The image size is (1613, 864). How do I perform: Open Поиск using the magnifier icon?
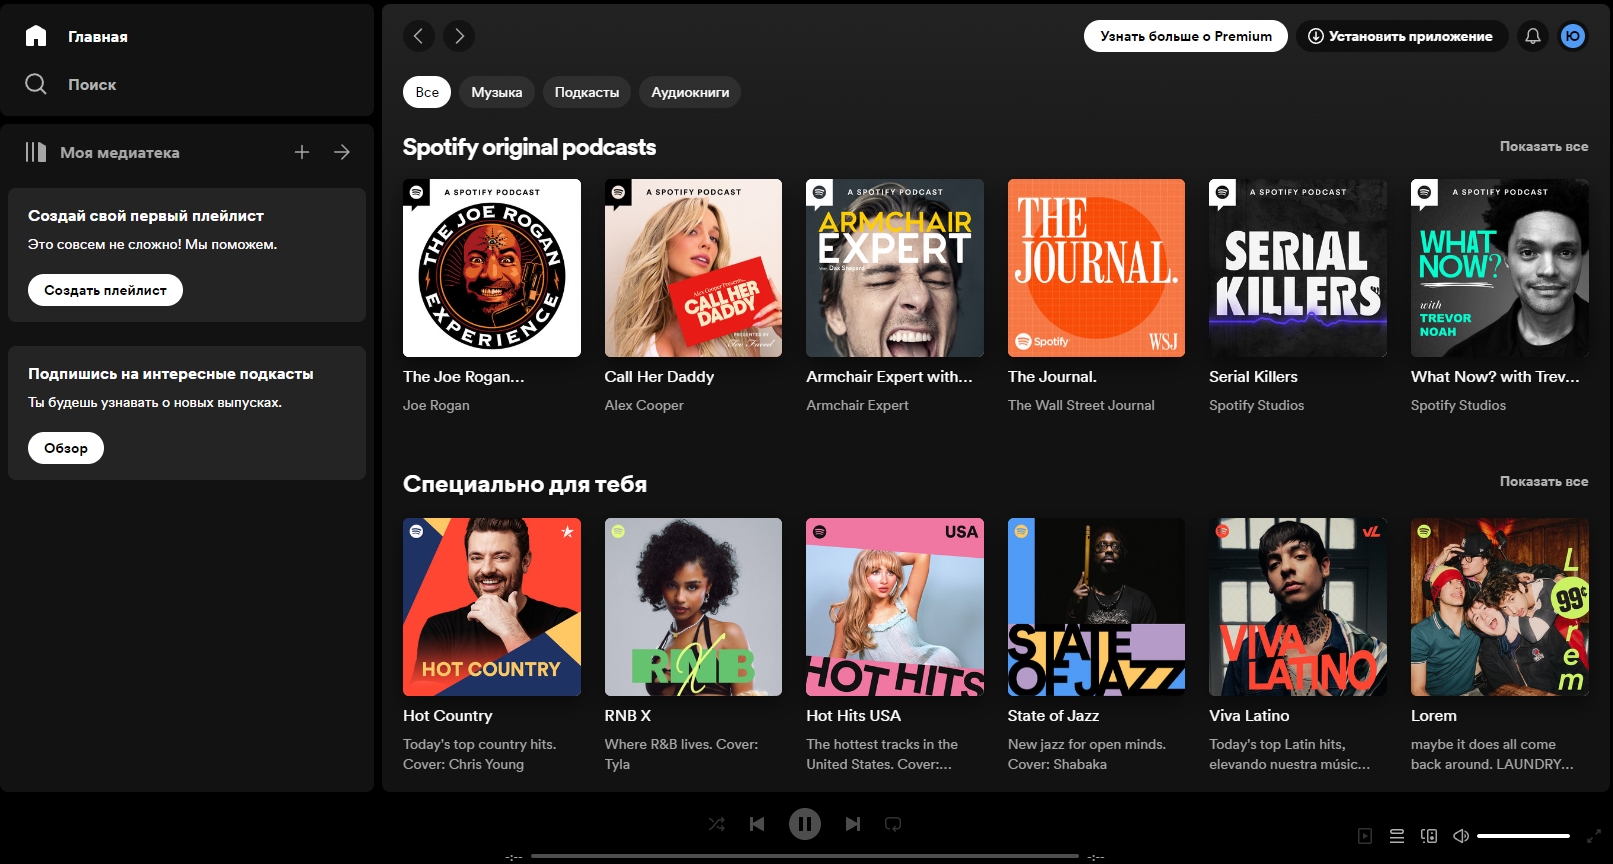click(36, 84)
